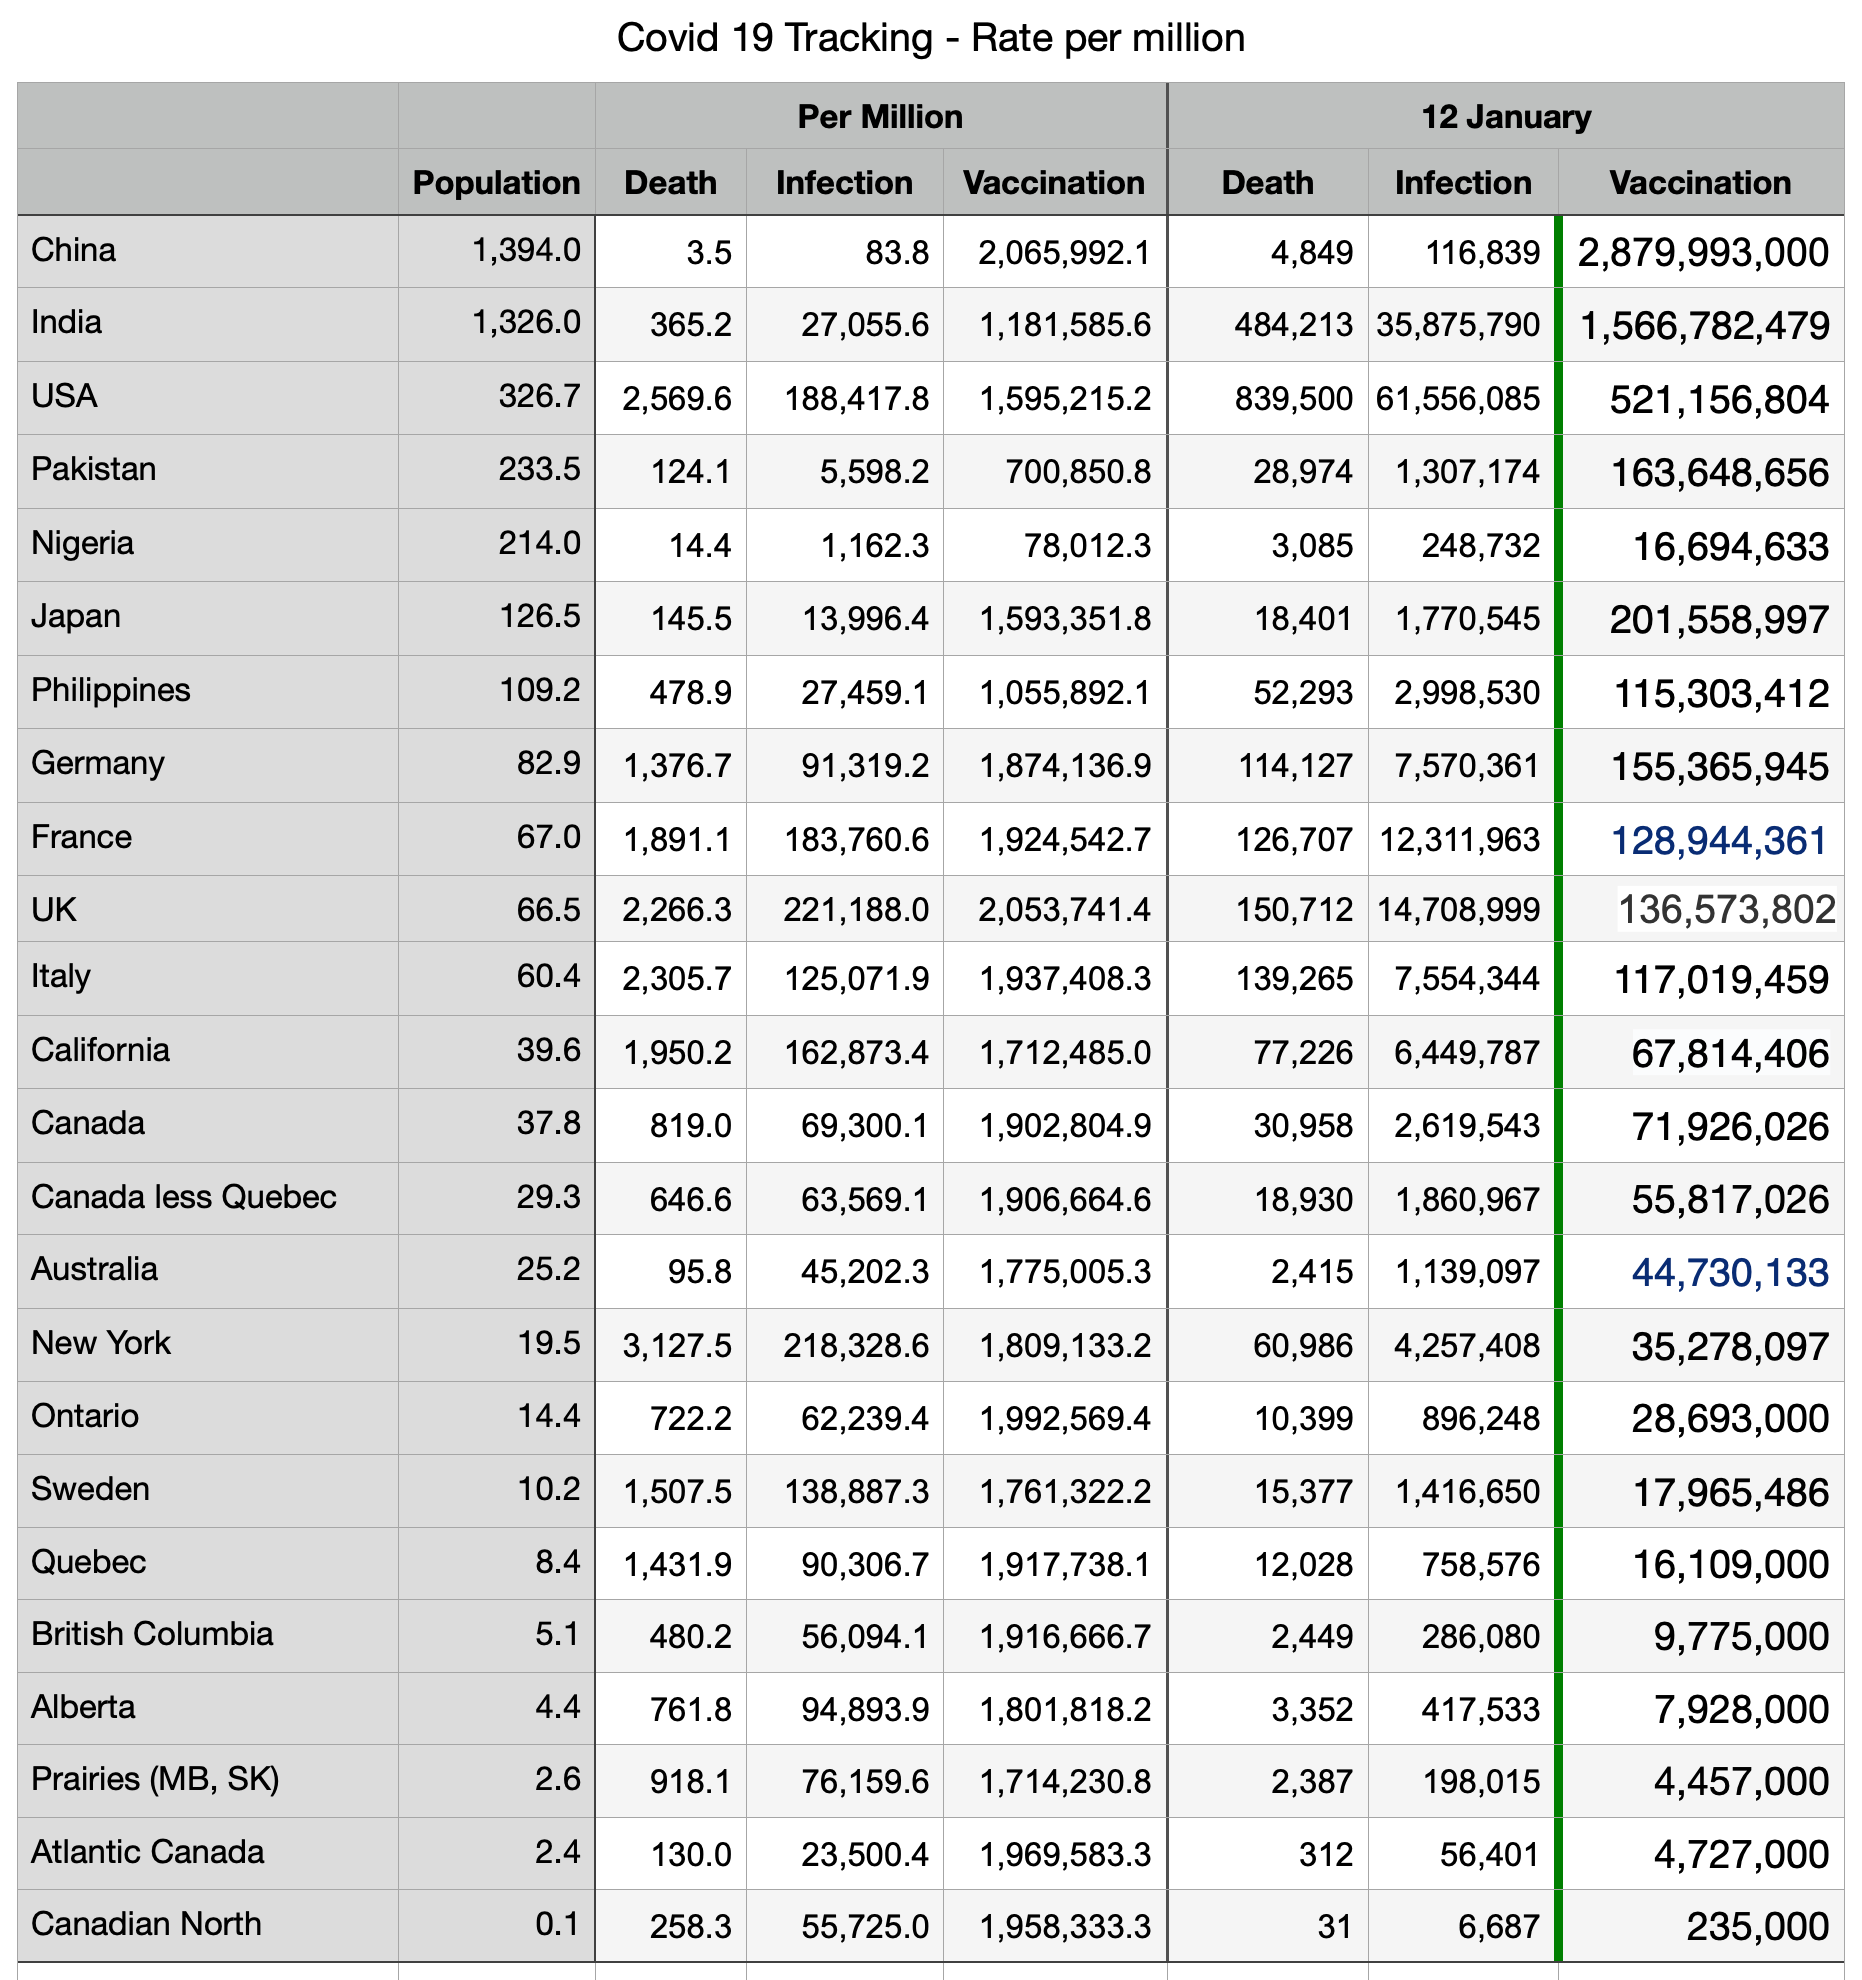The width and height of the screenshot is (1862, 1980).
Task: Select Germany's population value 82.9
Action: [548, 764]
